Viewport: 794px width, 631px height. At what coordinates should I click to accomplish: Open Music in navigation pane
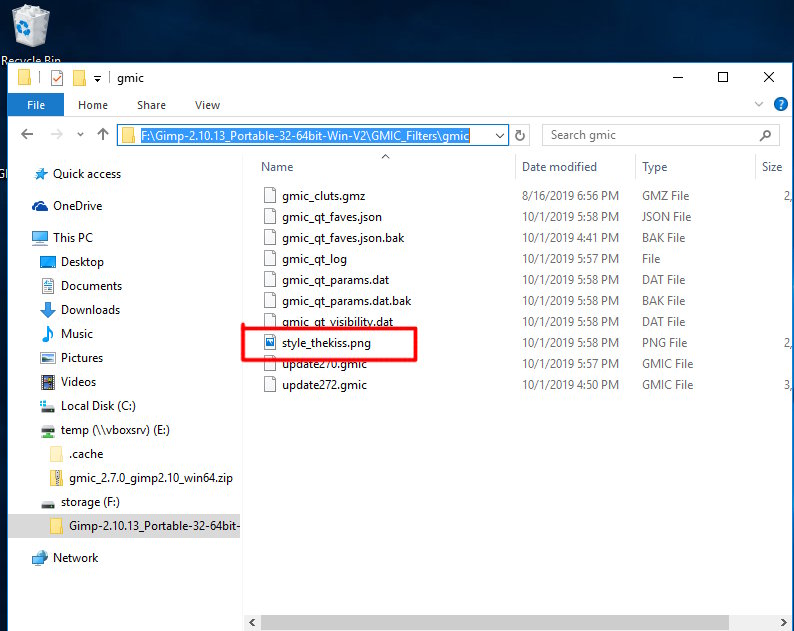[76, 334]
